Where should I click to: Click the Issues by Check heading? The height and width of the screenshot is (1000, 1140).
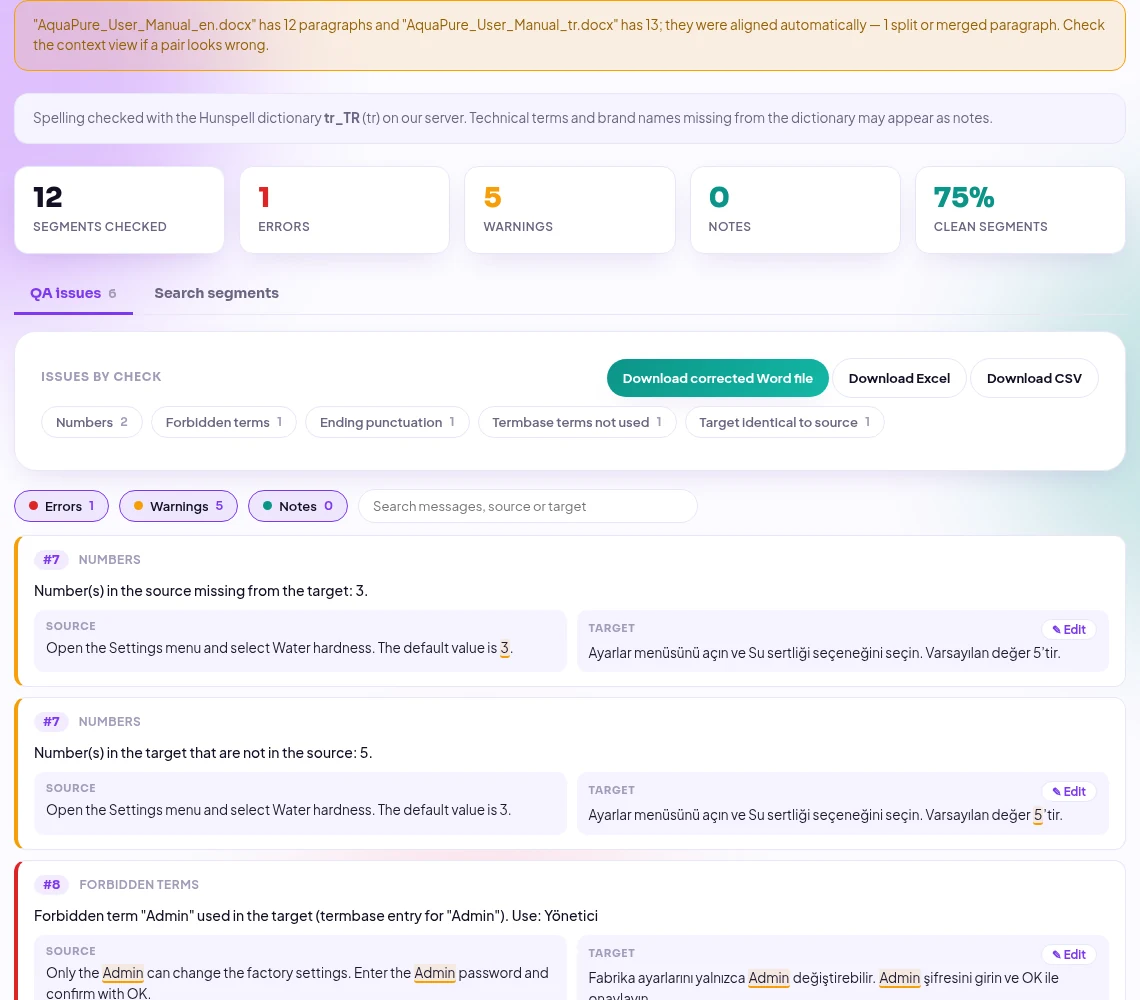[x=101, y=377]
